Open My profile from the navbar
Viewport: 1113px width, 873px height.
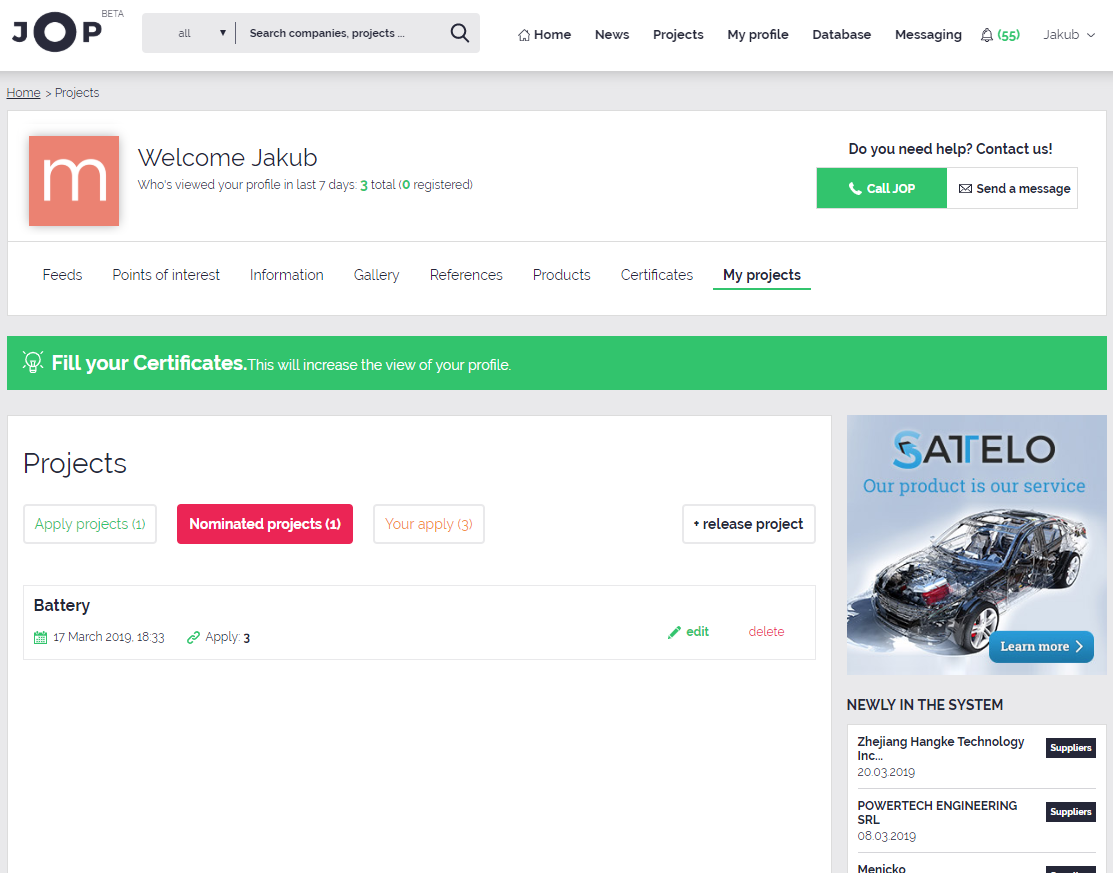pyautogui.click(x=757, y=35)
